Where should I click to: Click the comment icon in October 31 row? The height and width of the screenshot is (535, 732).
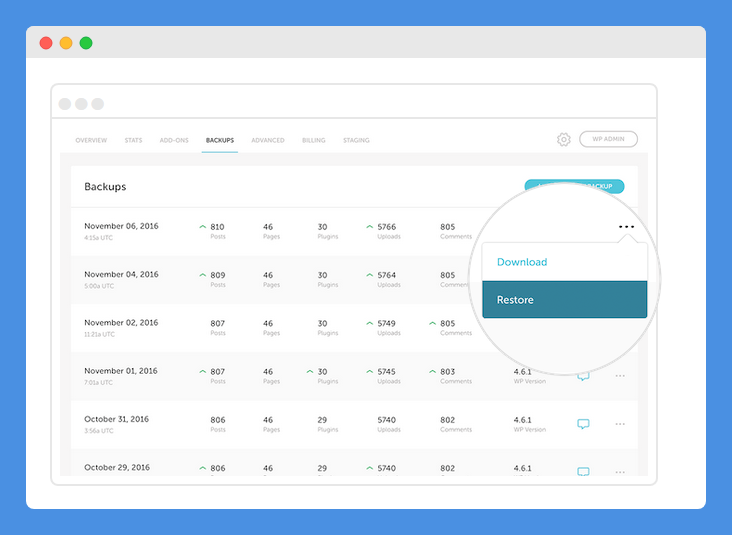[583, 424]
